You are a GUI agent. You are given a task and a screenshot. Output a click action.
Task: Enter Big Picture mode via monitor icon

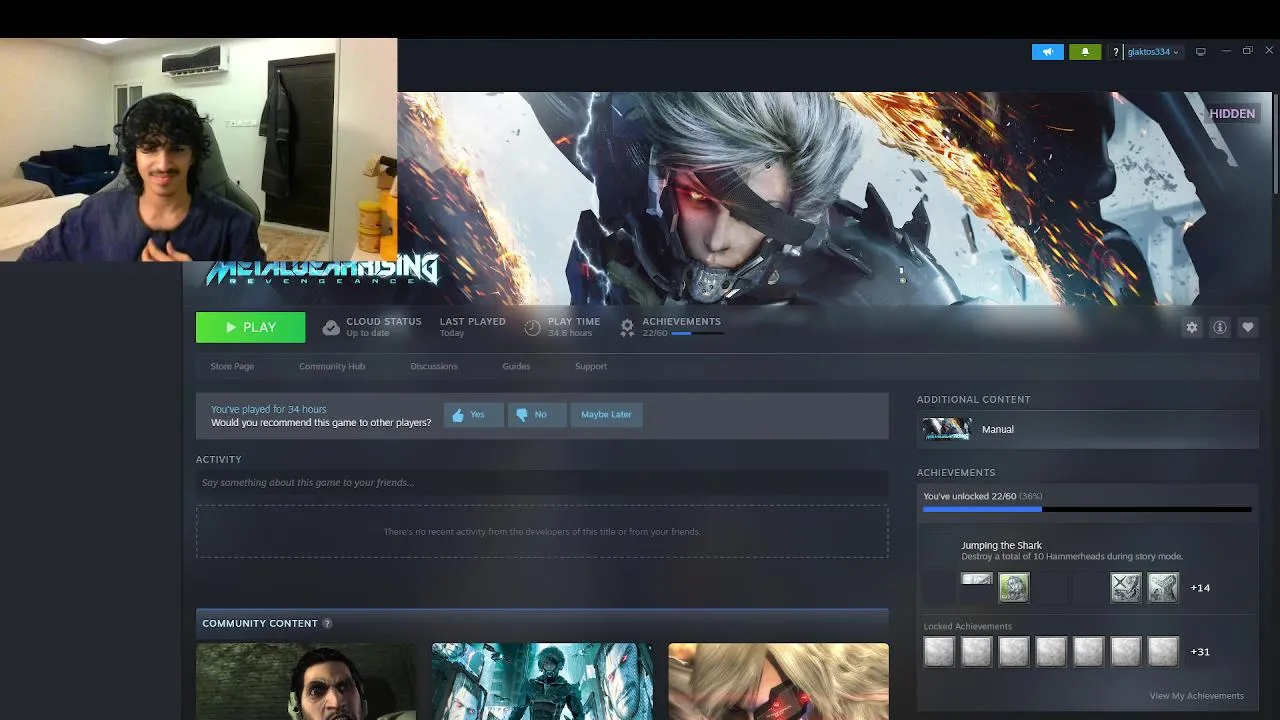coord(1201,52)
